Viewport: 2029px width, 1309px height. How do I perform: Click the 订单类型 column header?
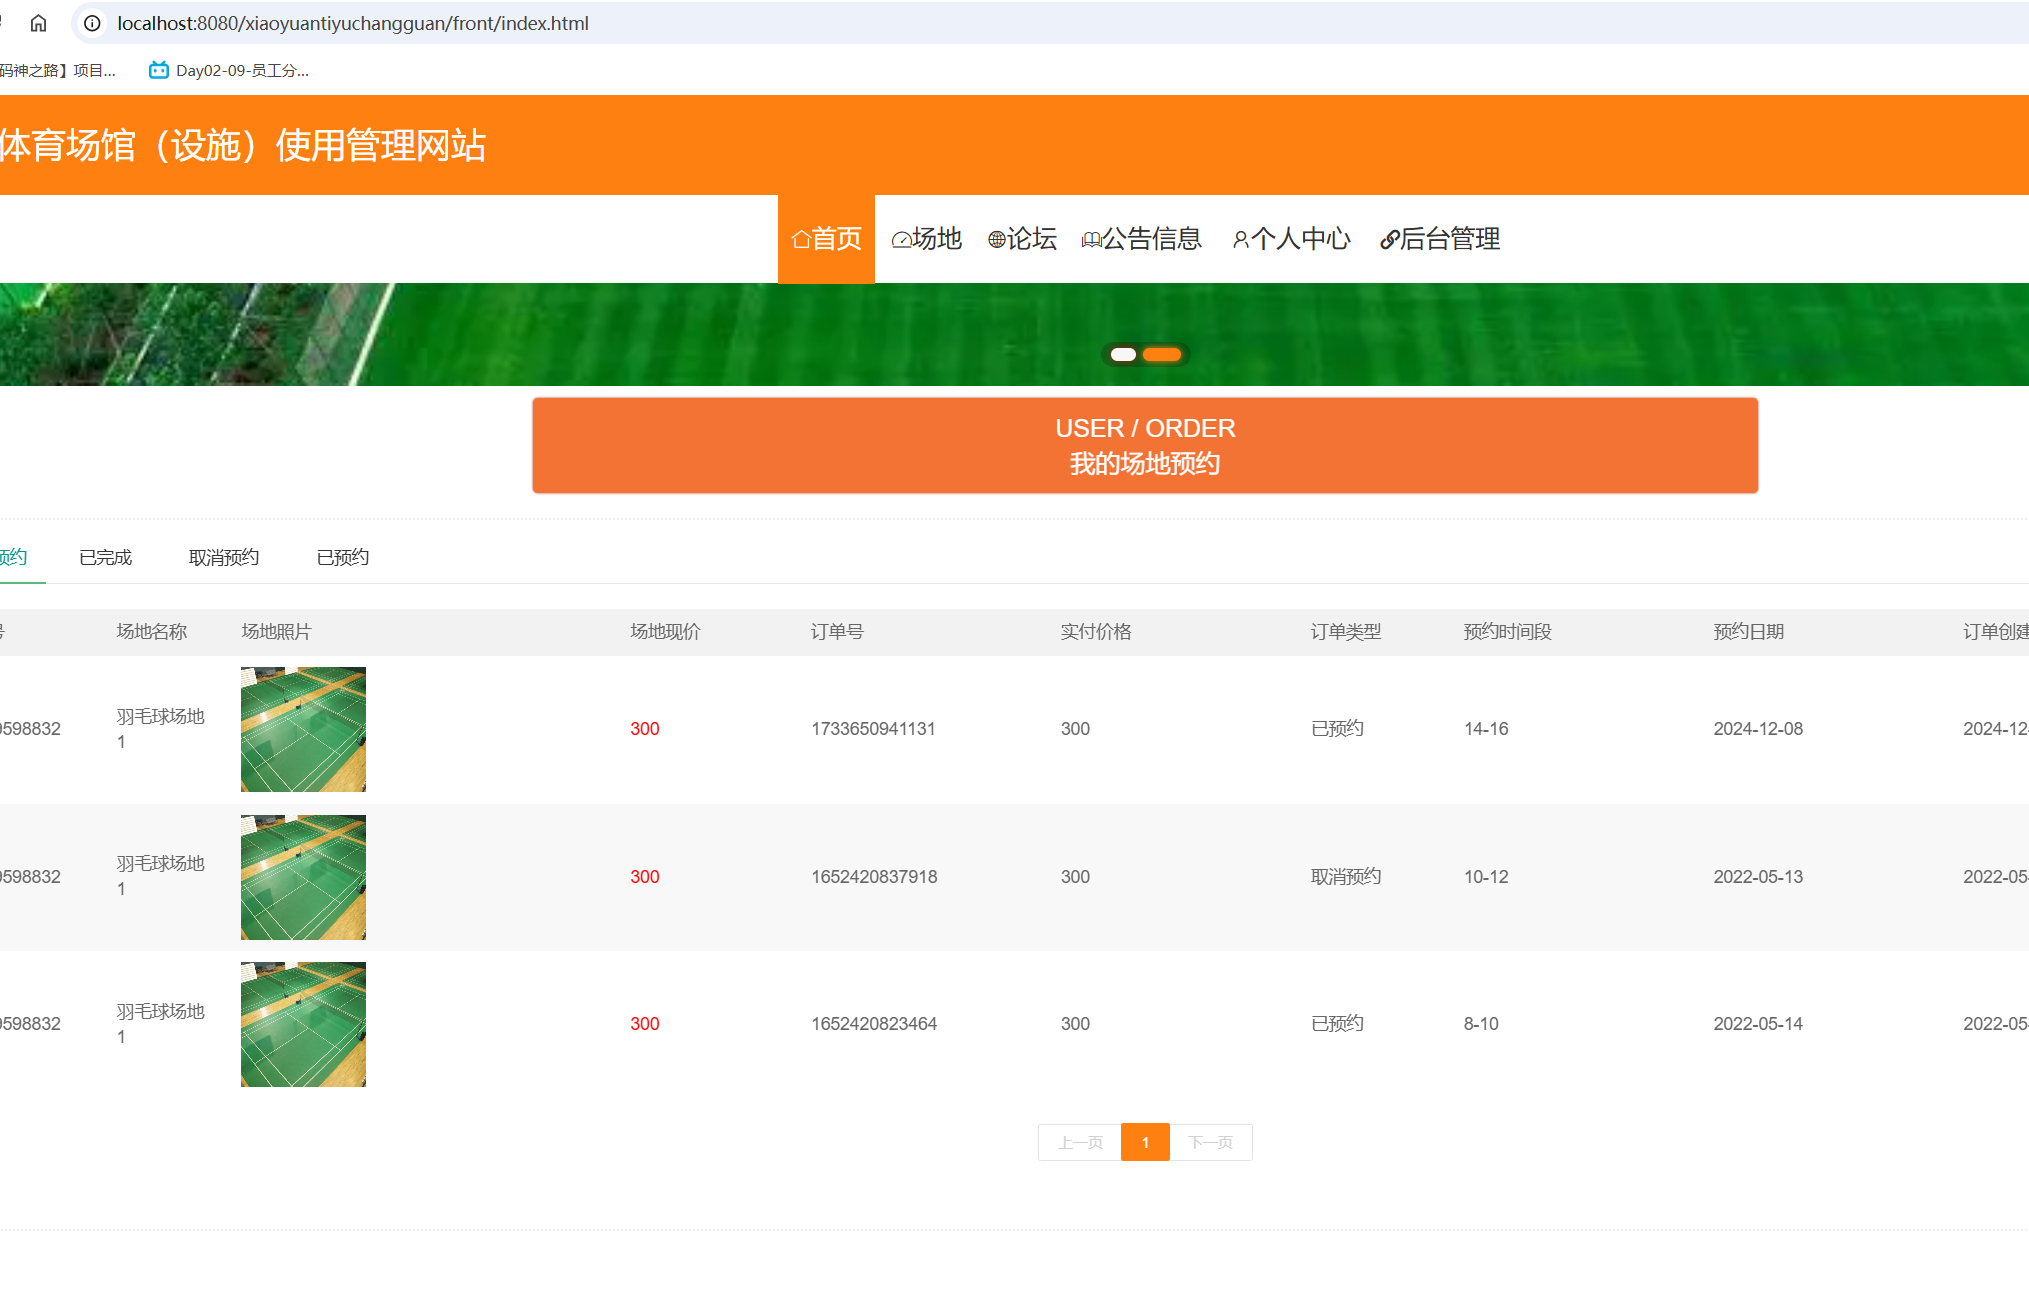point(1346,631)
